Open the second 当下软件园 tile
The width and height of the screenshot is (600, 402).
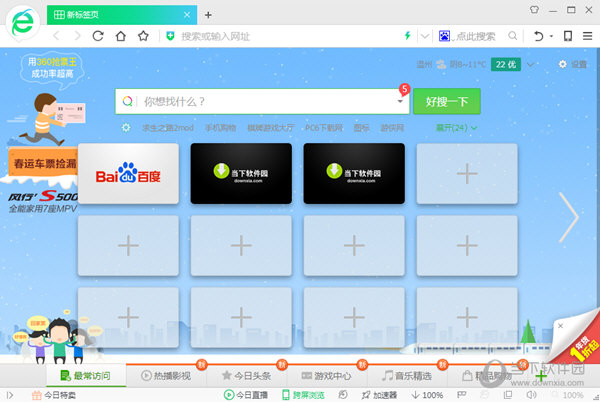354,174
